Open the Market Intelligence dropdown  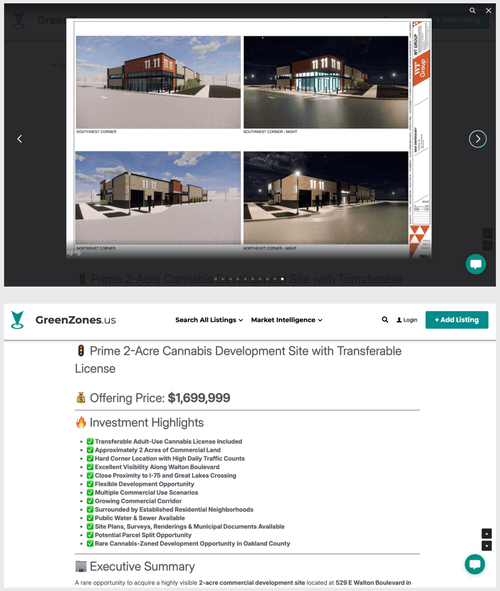tap(286, 320)
